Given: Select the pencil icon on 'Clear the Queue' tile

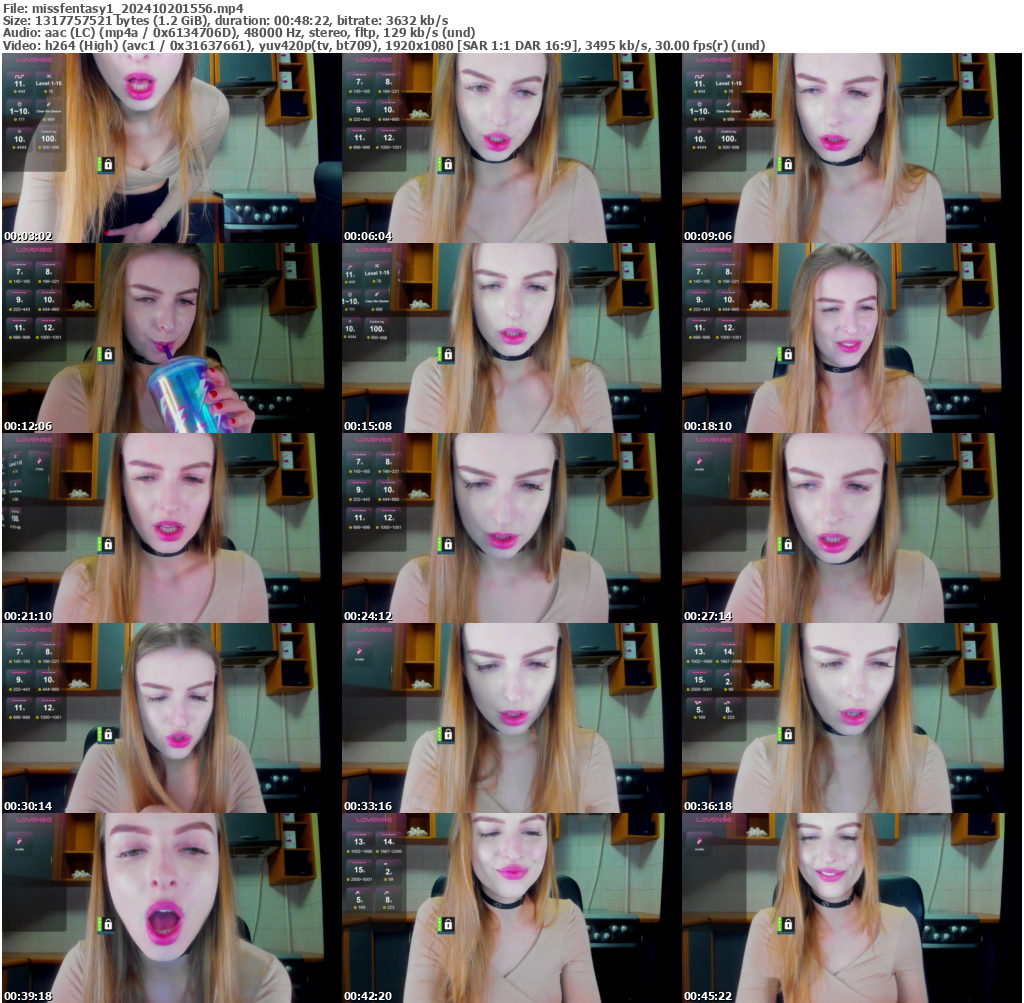Looking at the screenshot, I should 48,103.
